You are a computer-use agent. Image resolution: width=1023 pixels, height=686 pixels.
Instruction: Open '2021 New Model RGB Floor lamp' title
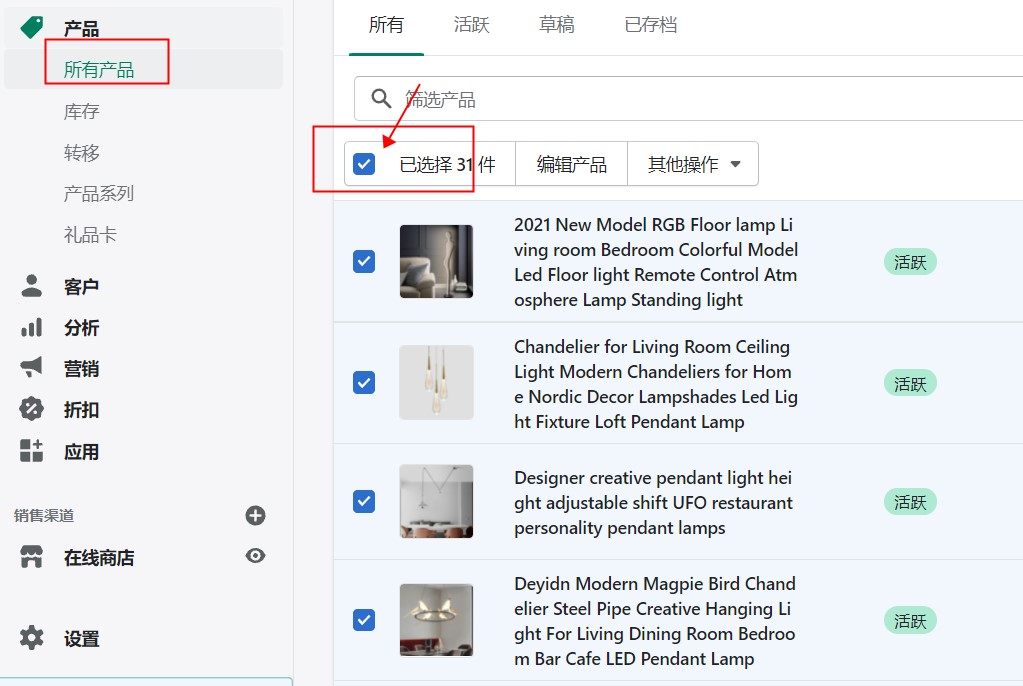pyautogui.click(x=656, y=262)
